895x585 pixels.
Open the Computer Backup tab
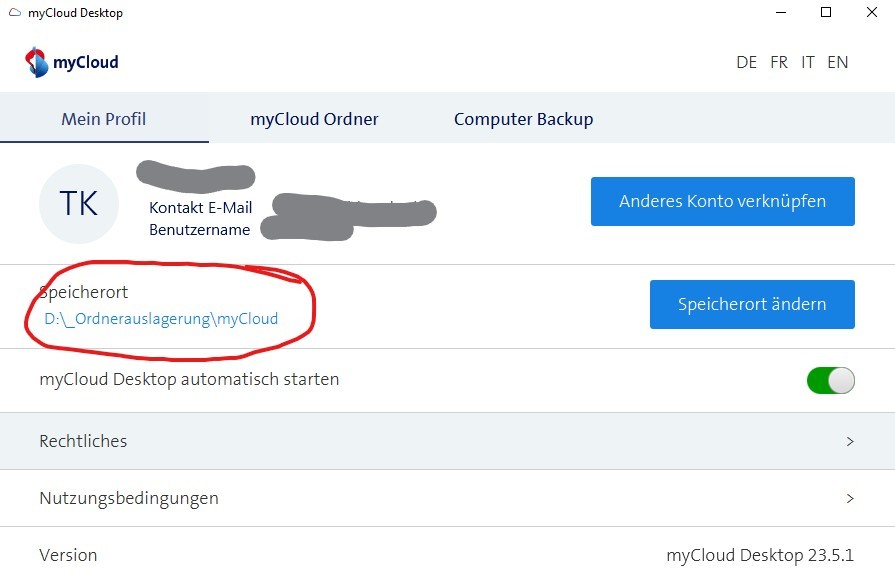523,119
